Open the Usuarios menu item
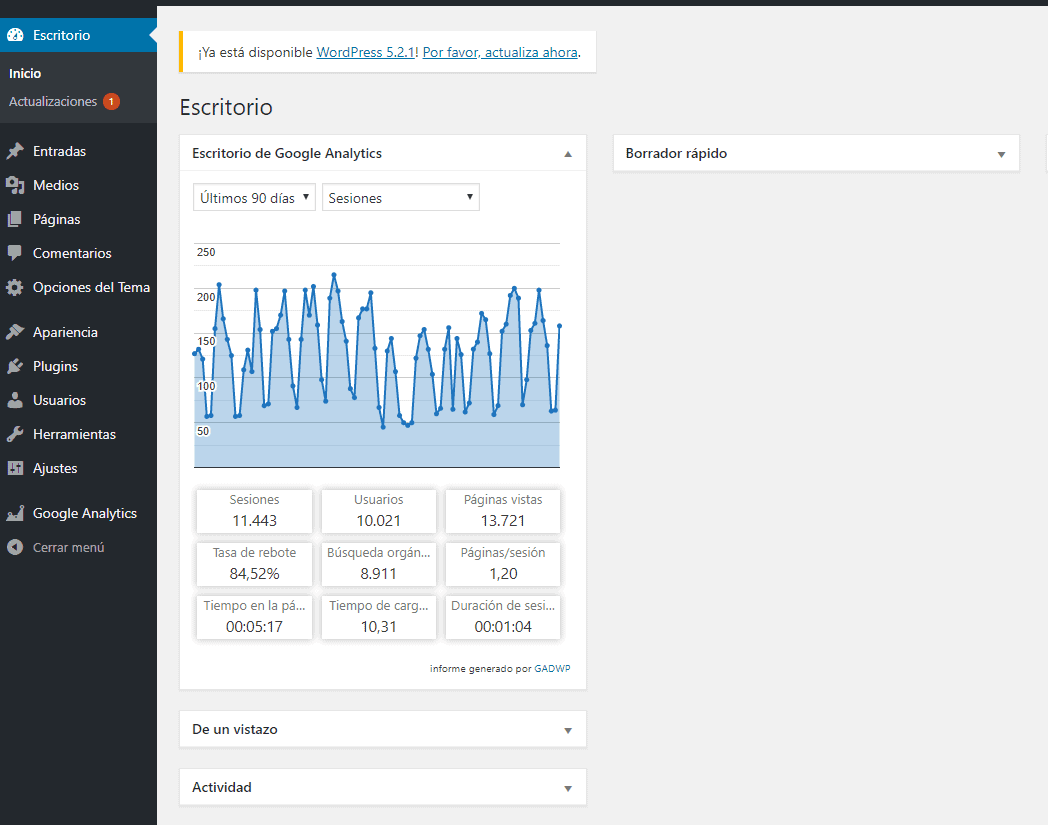The height and width of the screenshot is (825, 1048). click(59, 401)
